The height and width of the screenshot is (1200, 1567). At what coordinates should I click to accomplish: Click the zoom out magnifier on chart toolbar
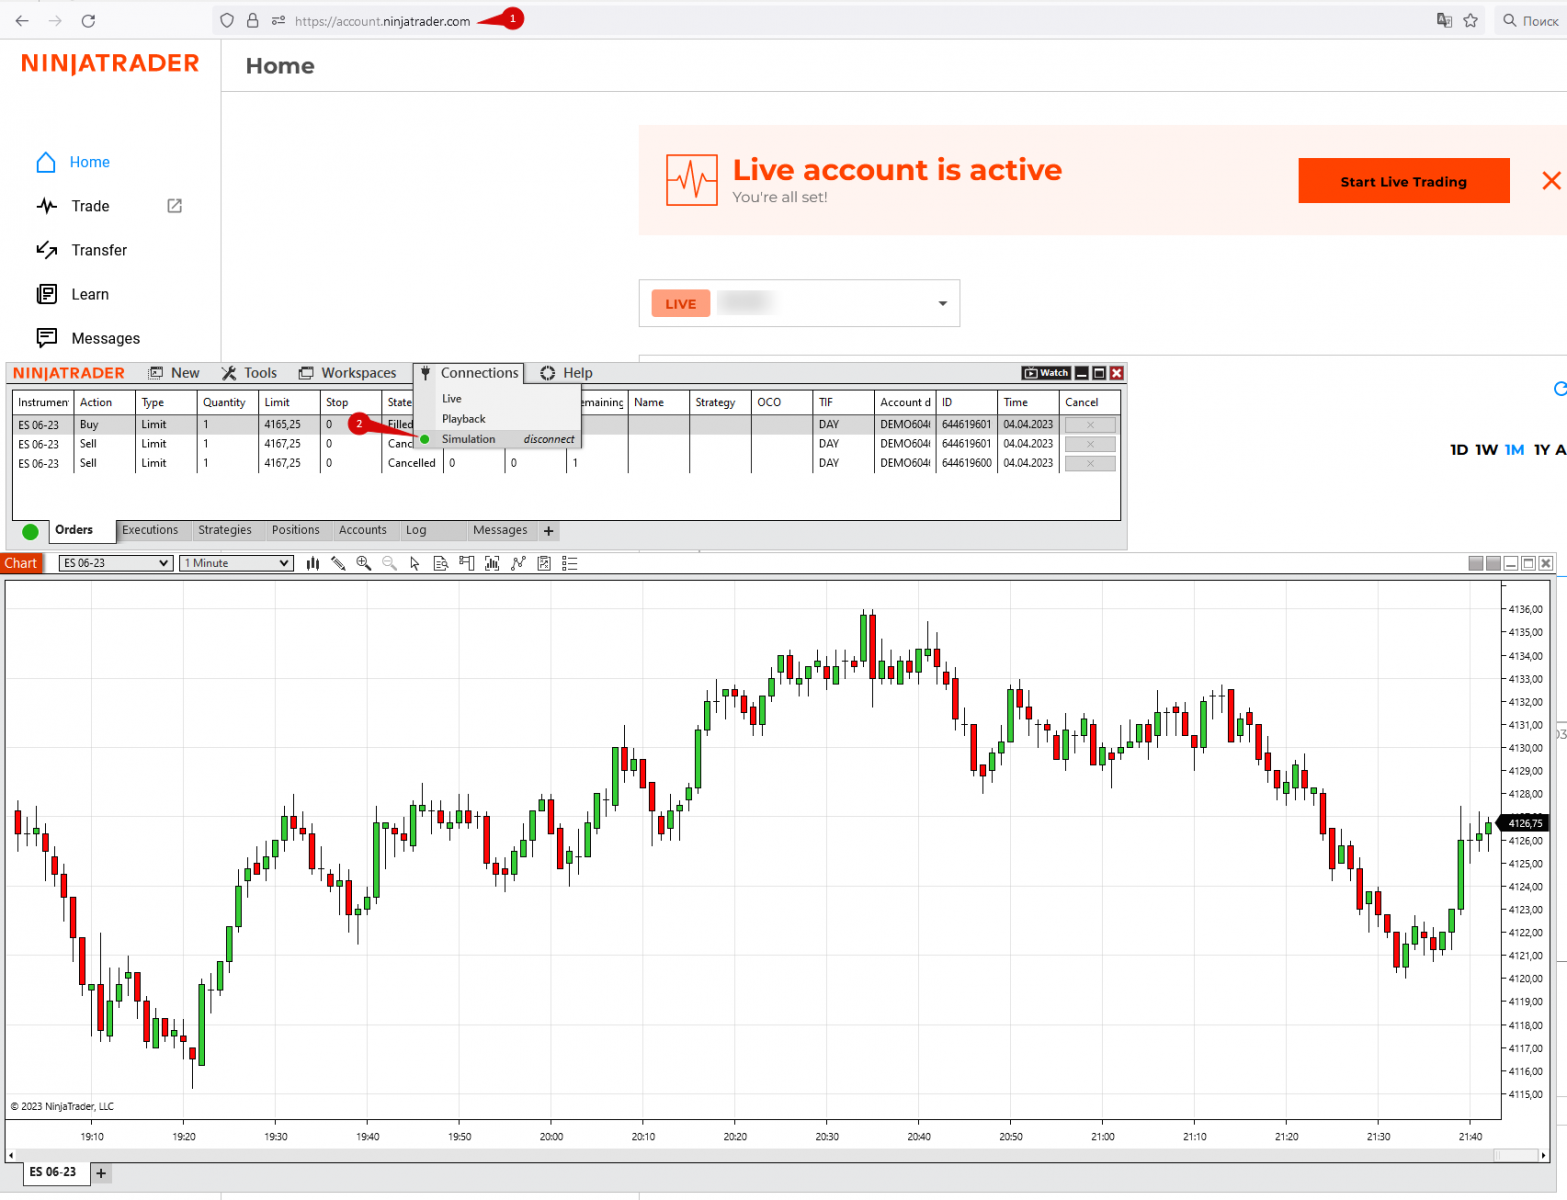point(389,563)
